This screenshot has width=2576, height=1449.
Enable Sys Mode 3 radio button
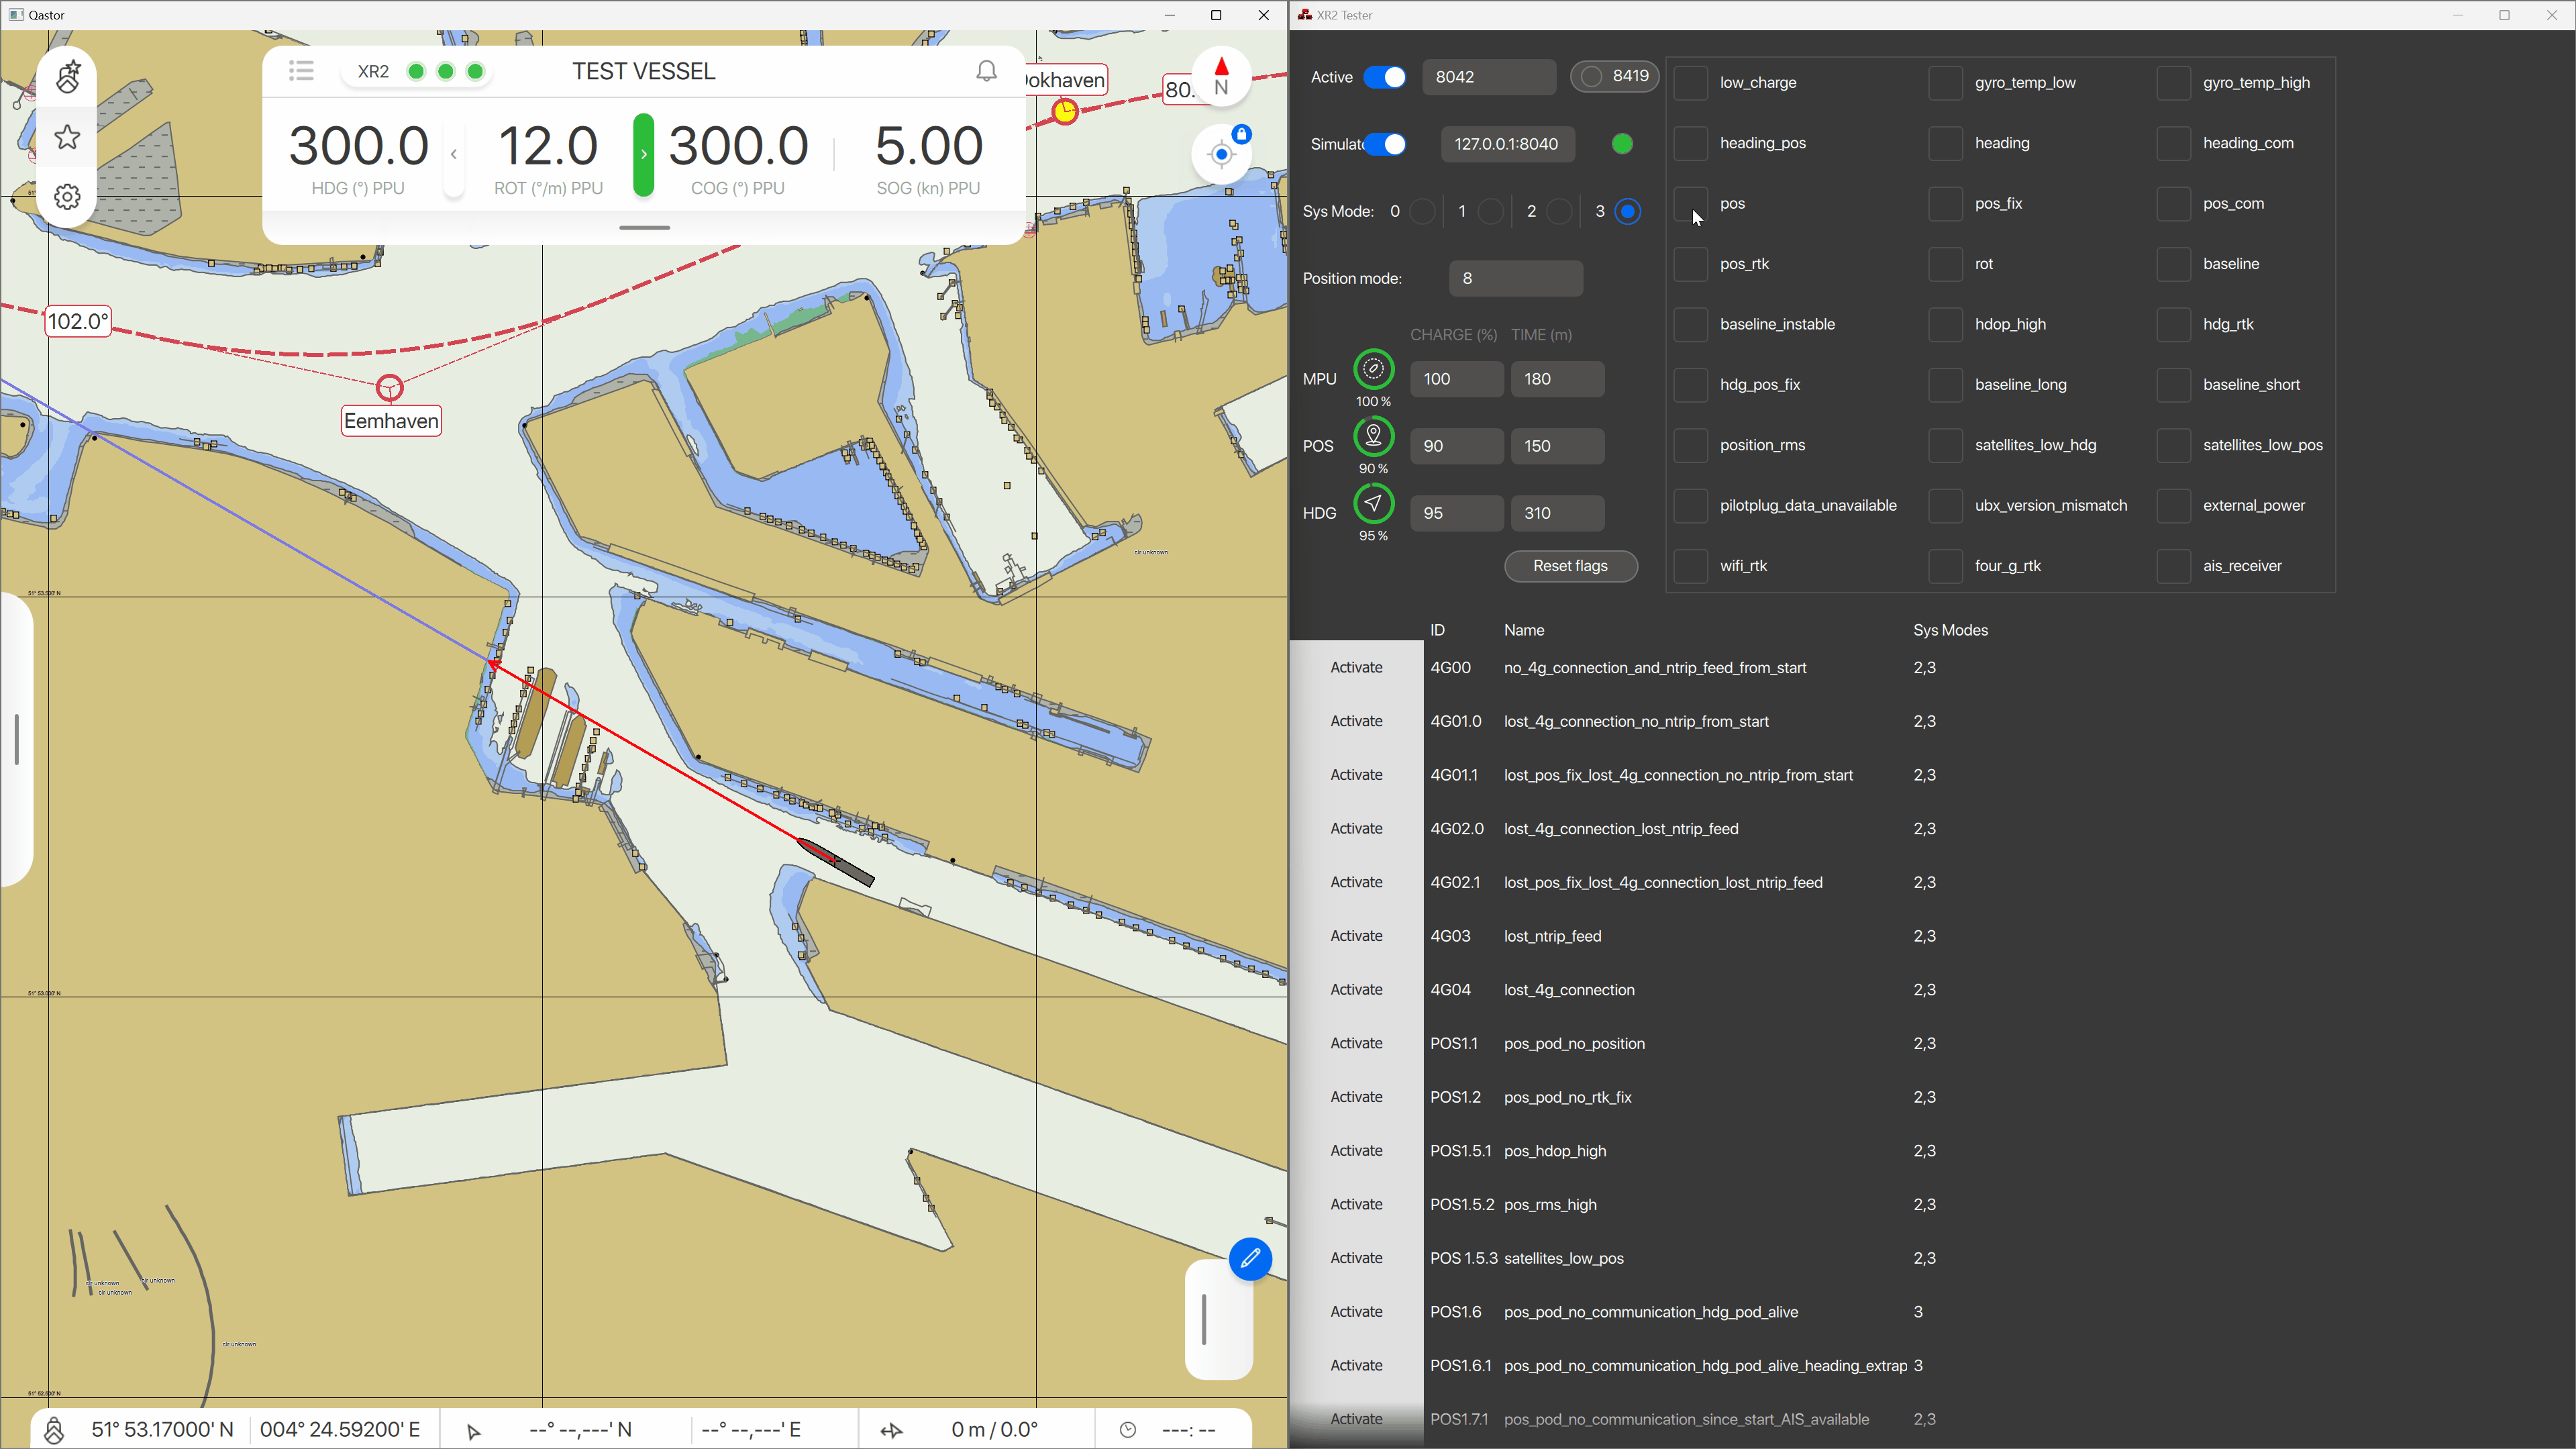1628,211
